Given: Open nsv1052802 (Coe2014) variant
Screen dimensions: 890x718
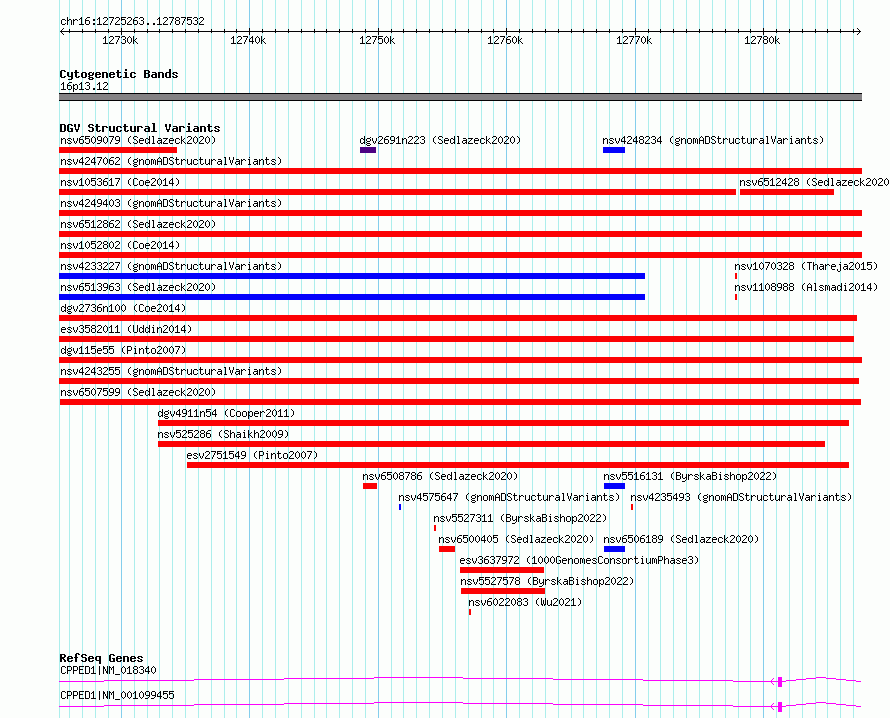Looking at the screenshot, I should point(120,245).
